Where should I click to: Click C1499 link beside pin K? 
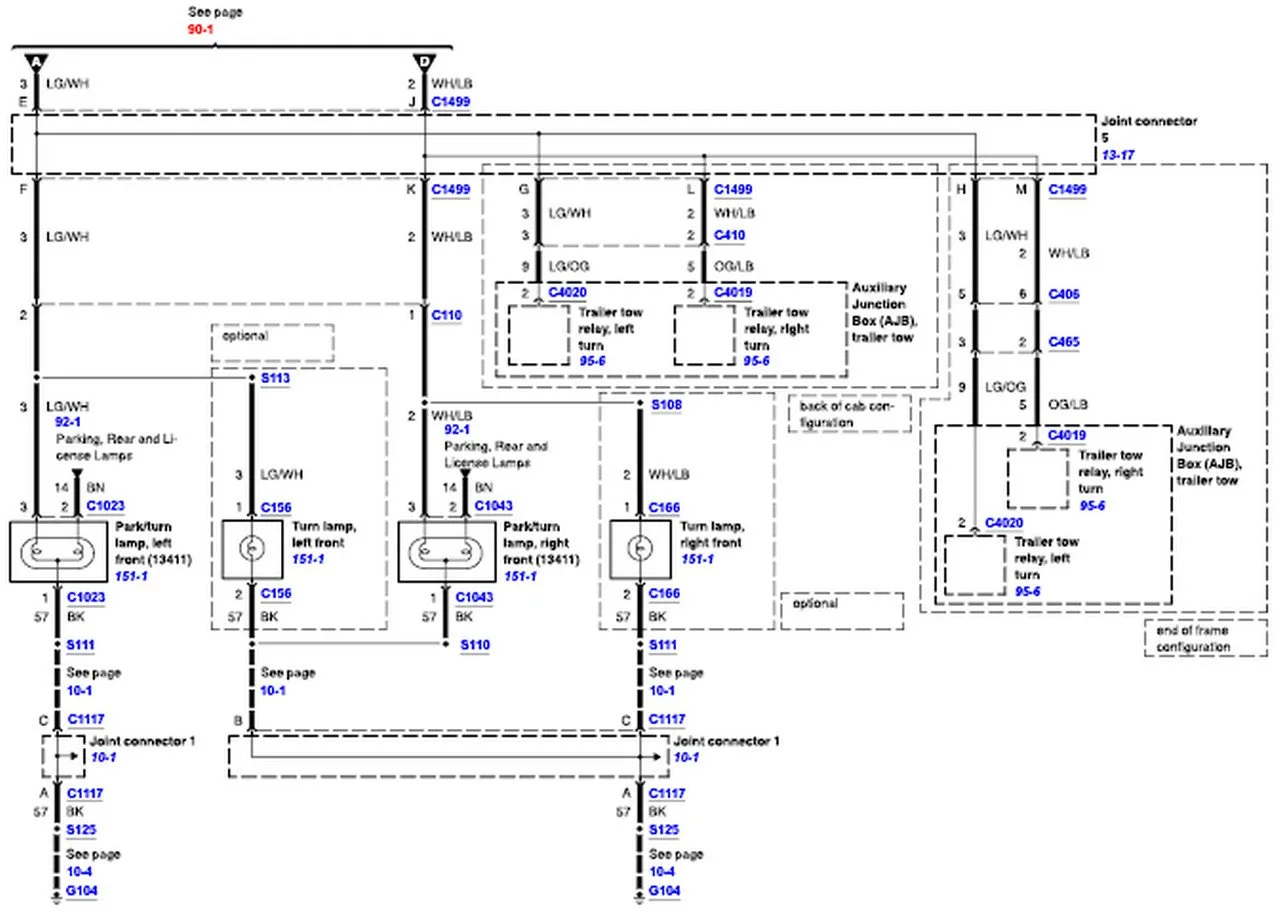450,188
